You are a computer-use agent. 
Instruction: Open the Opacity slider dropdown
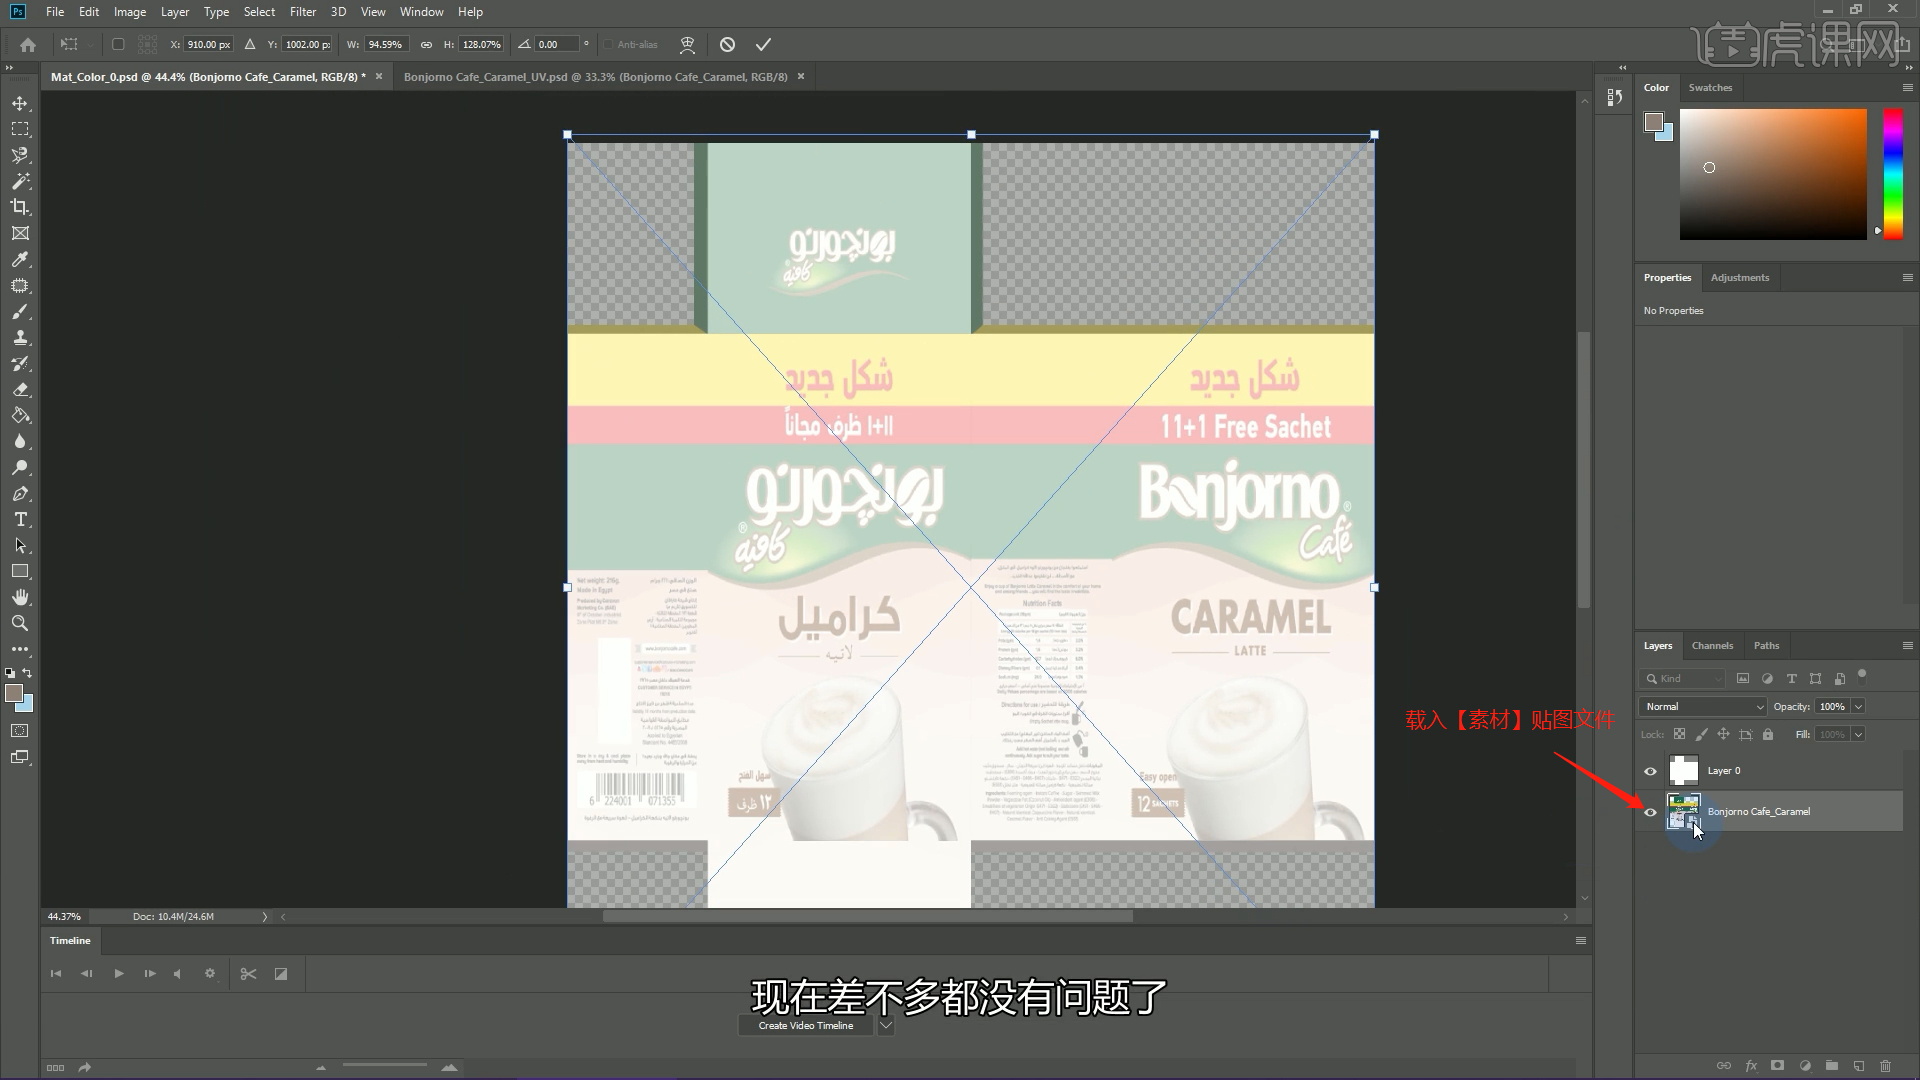coord(1858,707)
